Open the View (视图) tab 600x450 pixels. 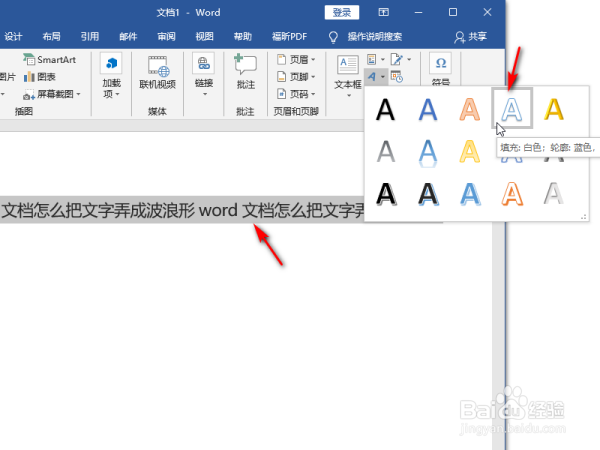(205, 36)
